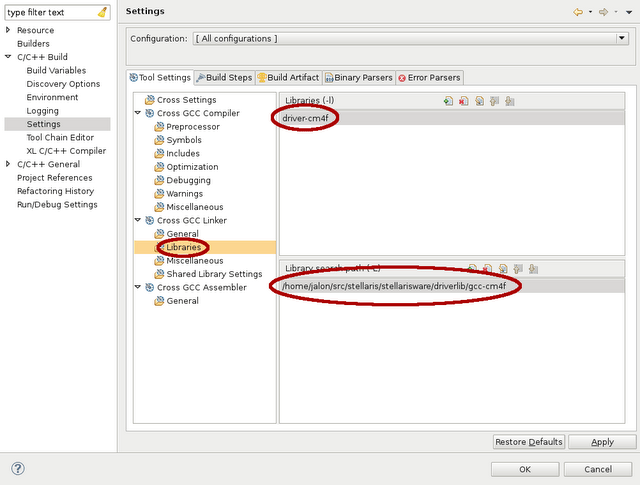Move the library down in Libraries (-l)

pos(510,101)
